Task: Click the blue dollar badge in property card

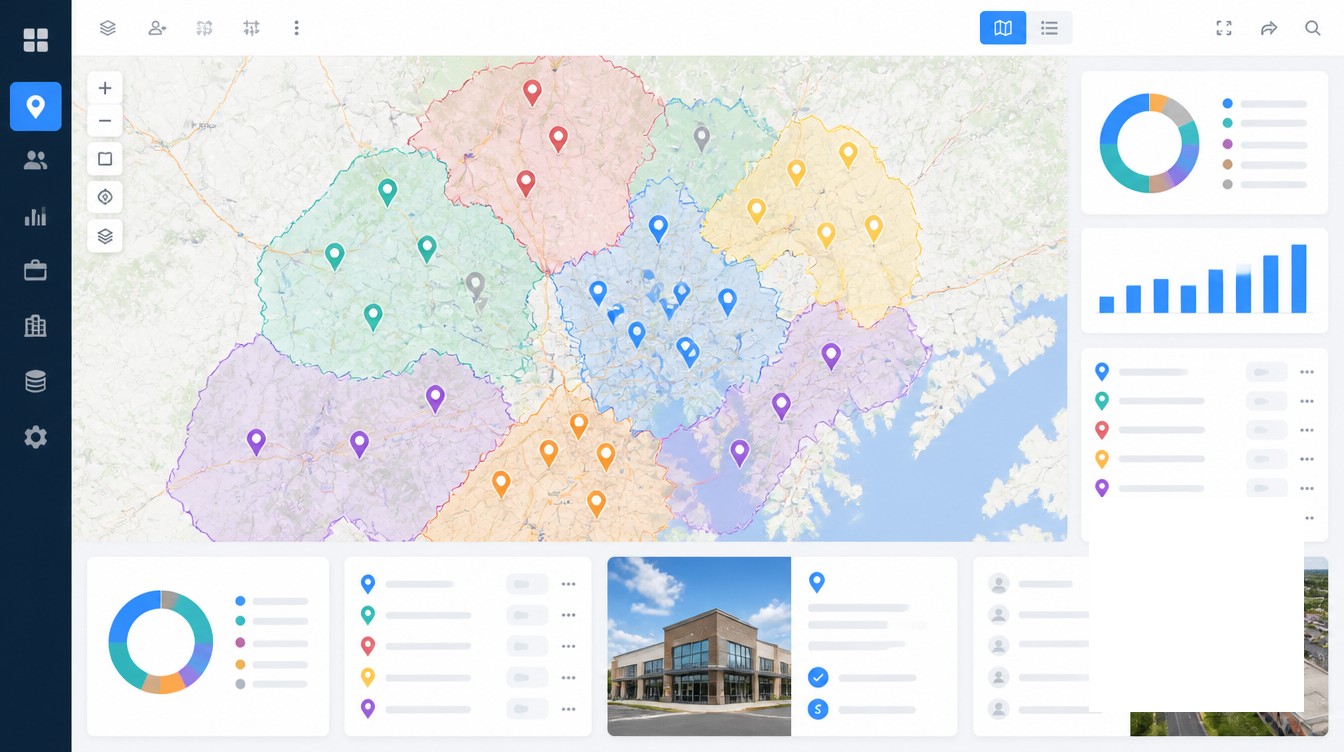Action: click(818, 710)
